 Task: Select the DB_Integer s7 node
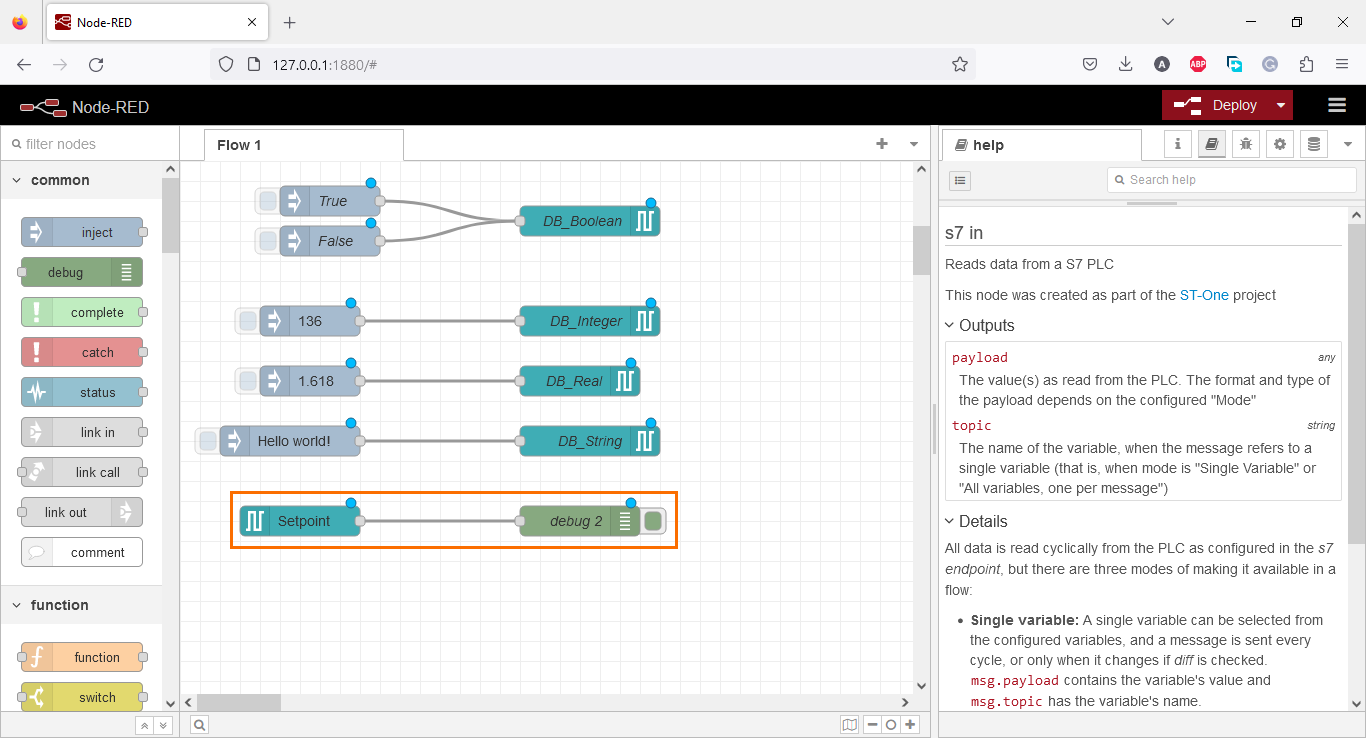click(590, 321)
